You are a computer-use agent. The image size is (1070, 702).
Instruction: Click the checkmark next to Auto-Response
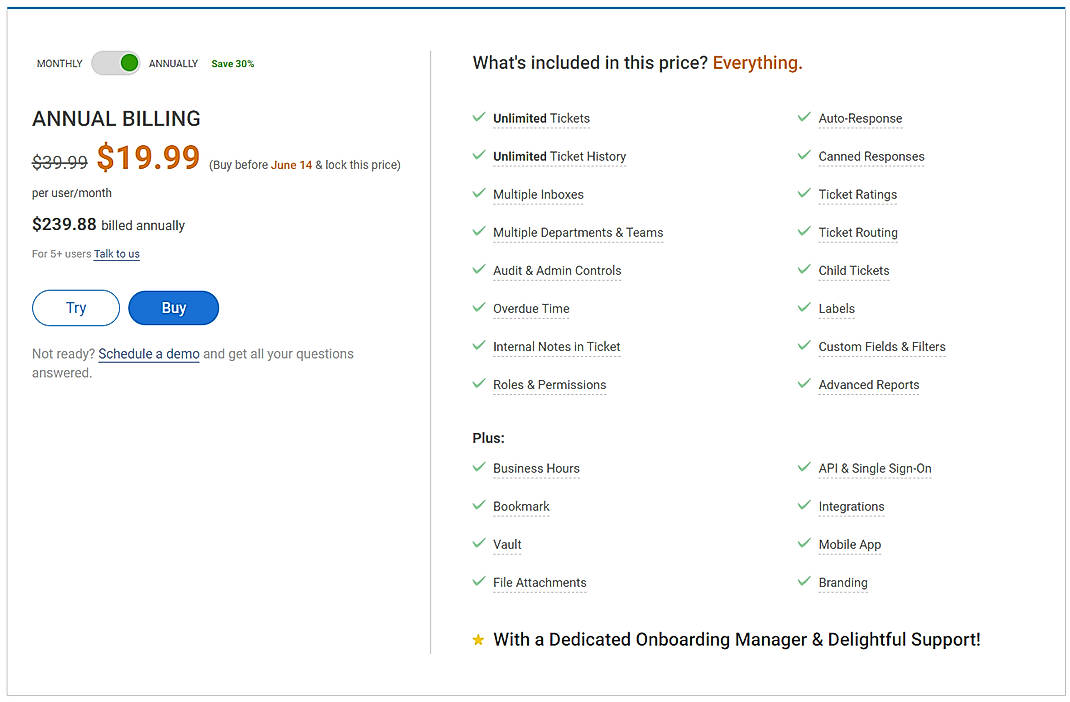pyautogui.click(x=804, y=117)
